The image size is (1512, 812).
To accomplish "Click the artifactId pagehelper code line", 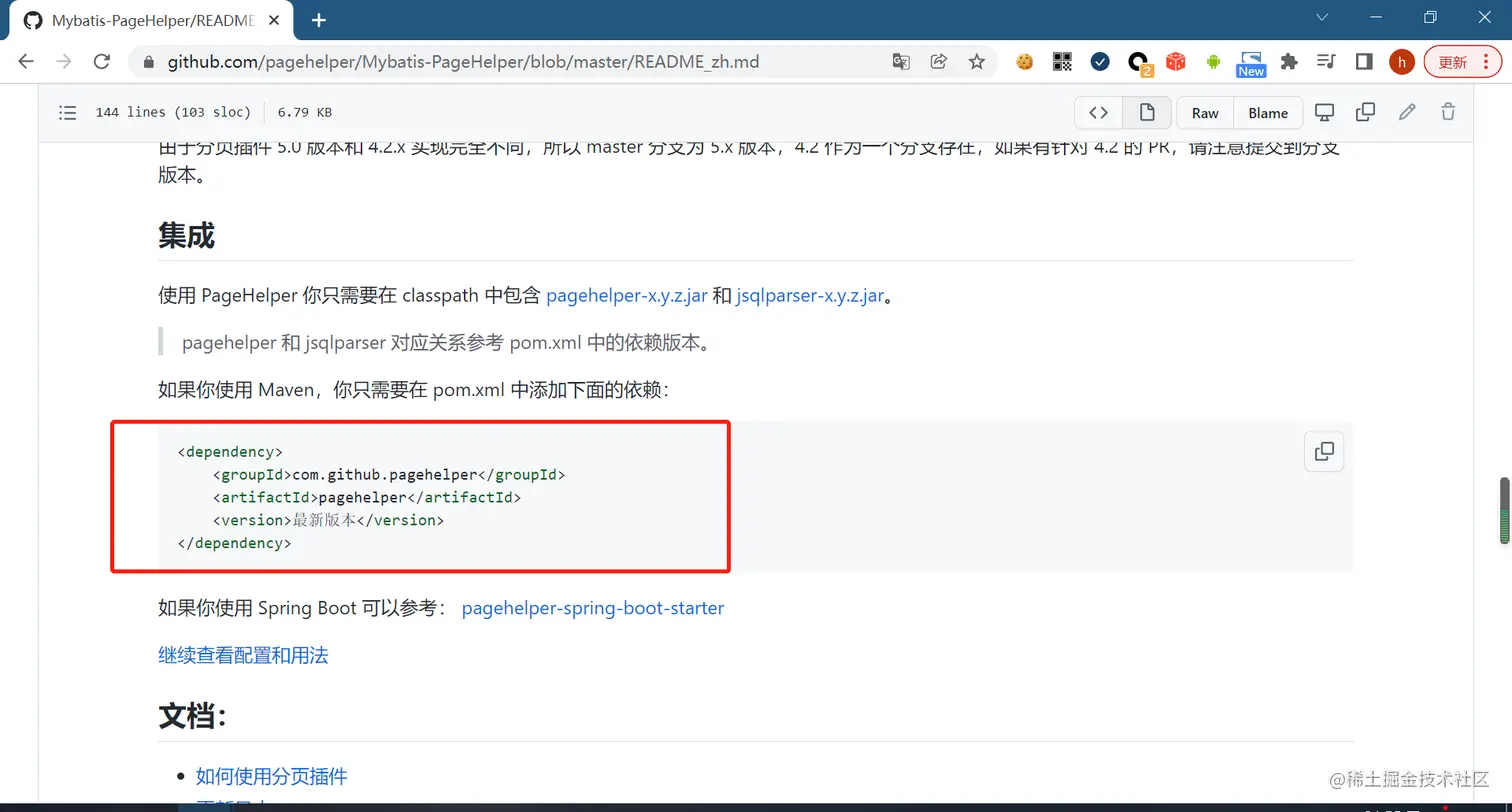I will 367,497.
